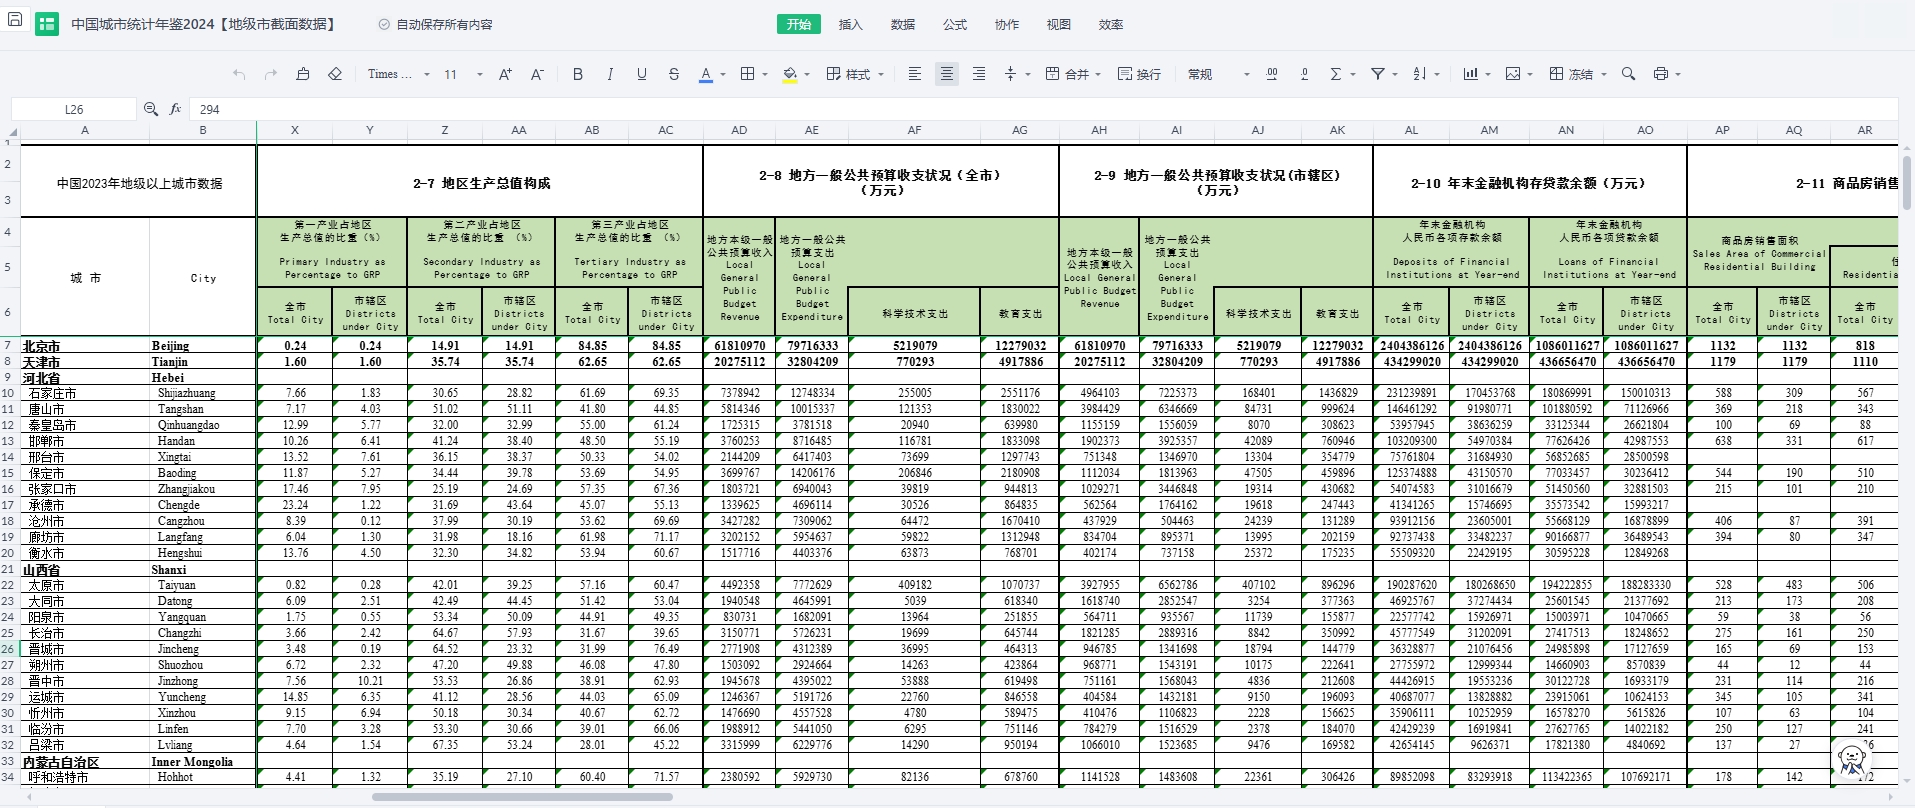
Task: Undo the last action
Action: tap(239, 74)
